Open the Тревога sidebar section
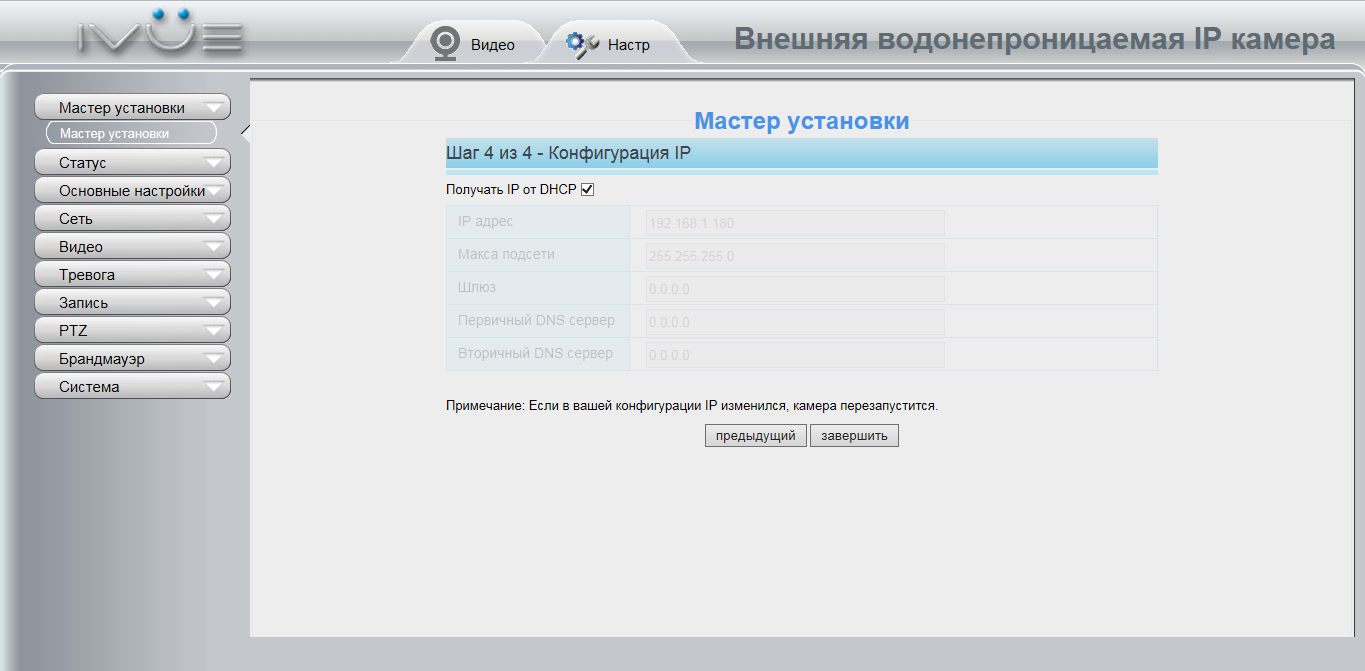1365x671 pixels. [x=132, y=274]
